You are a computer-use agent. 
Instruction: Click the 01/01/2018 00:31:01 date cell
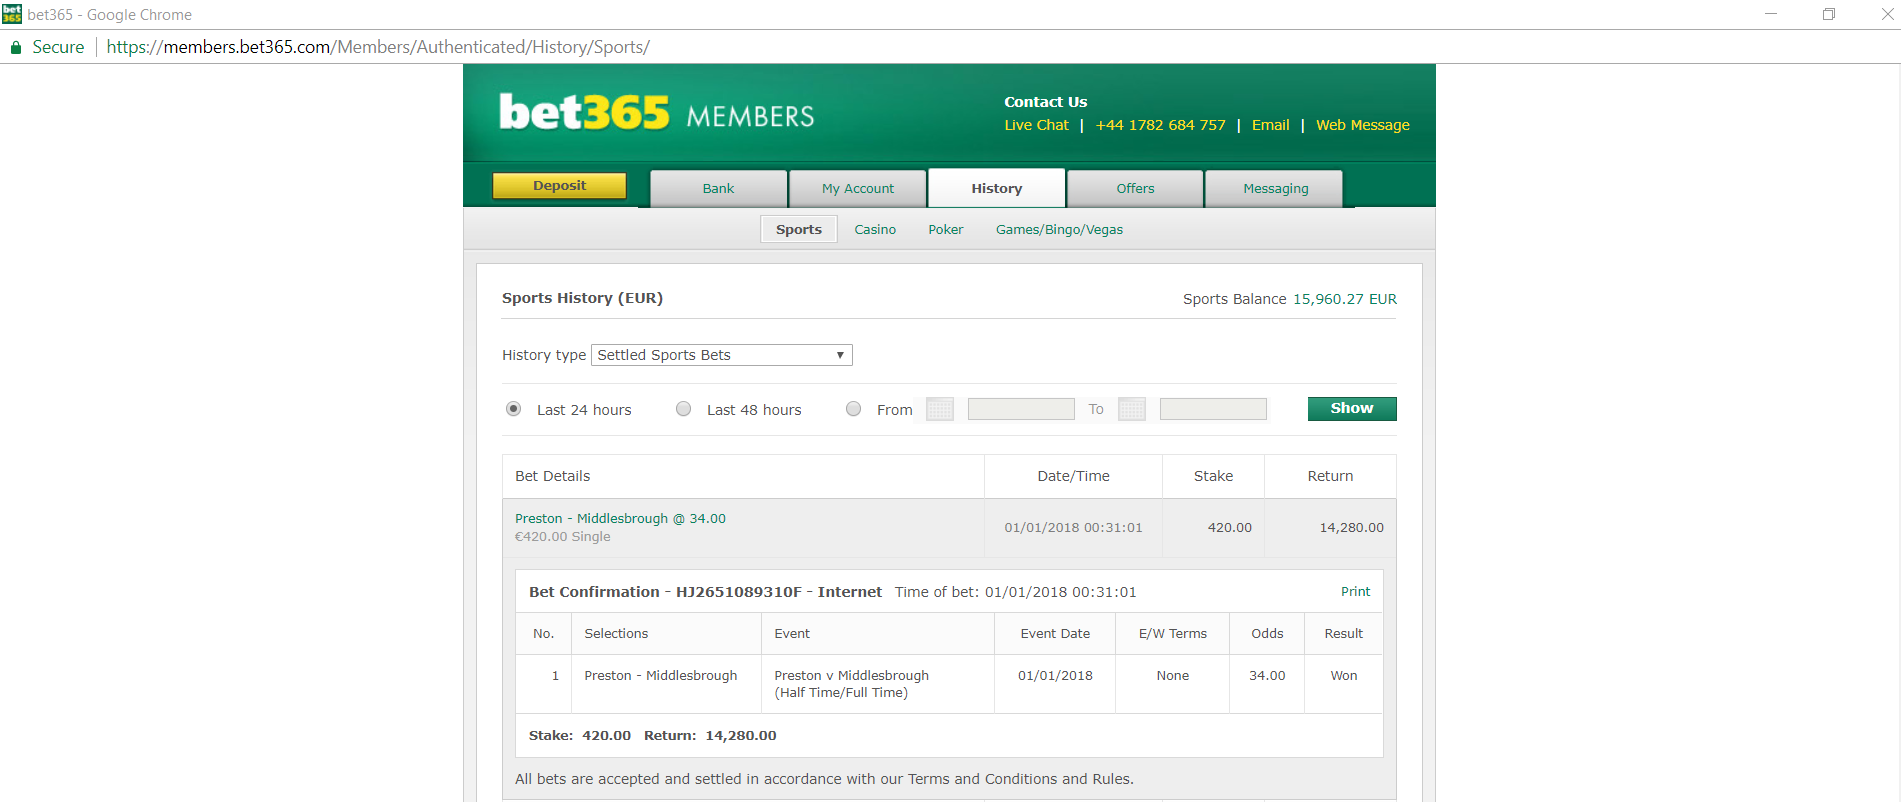[1073, 527]
